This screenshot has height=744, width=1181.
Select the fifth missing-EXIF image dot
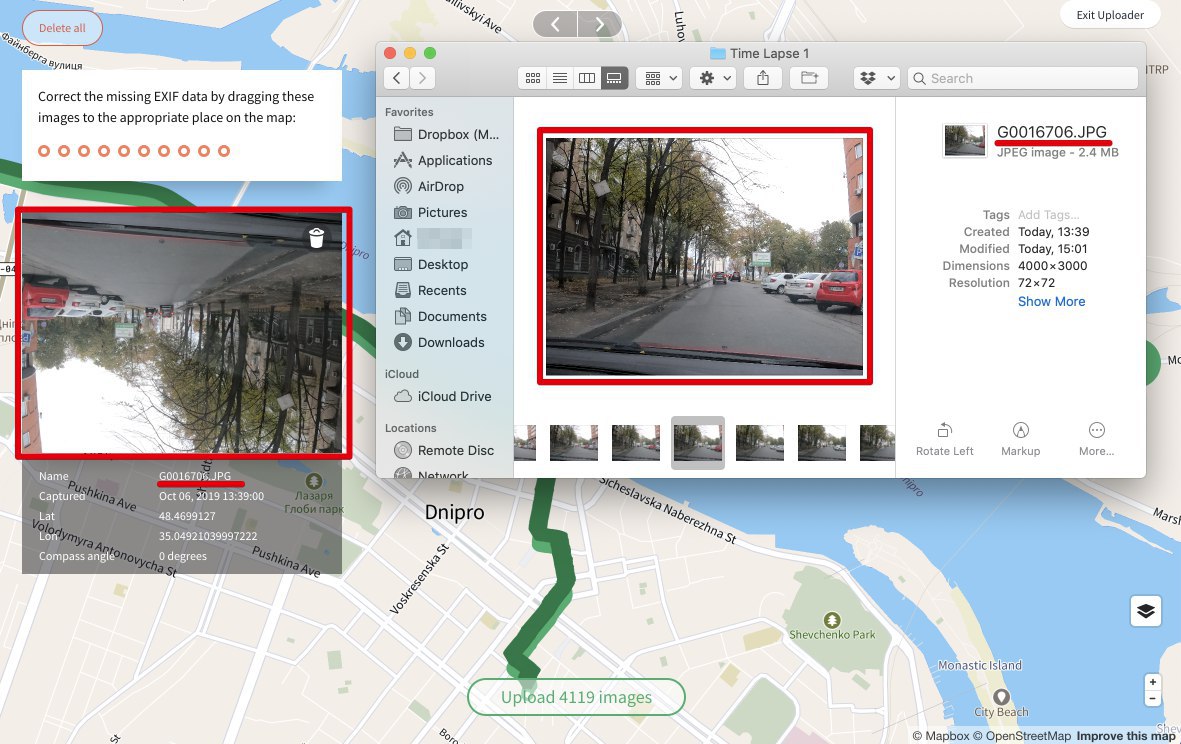point(124,151)
